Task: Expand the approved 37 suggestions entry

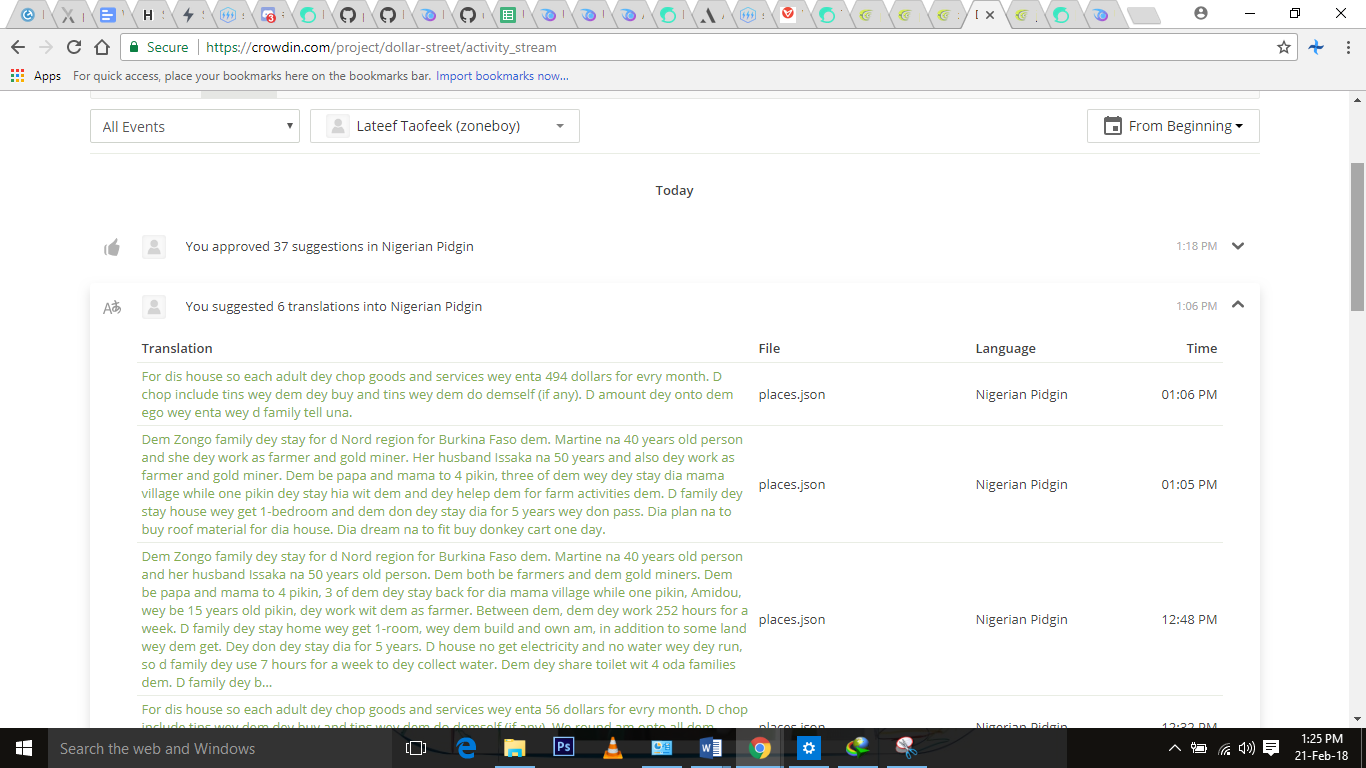Action: click(1238, 246)
